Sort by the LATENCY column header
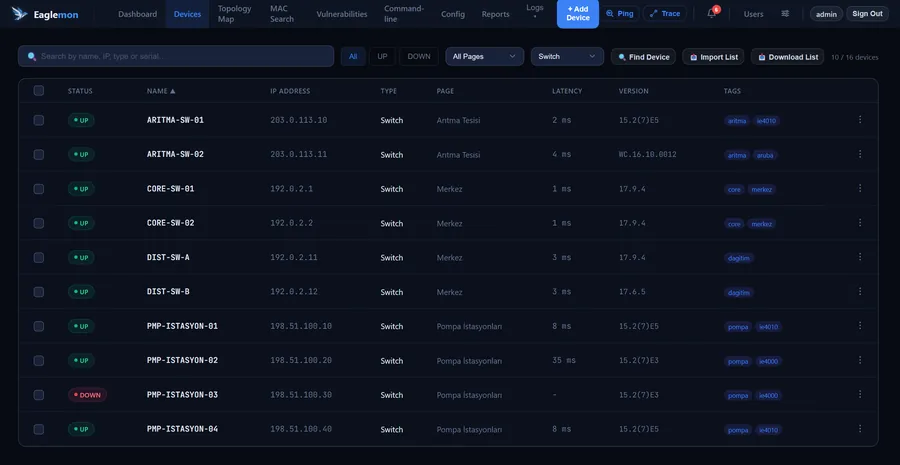The image size is (900, 465). click(567, 91)
